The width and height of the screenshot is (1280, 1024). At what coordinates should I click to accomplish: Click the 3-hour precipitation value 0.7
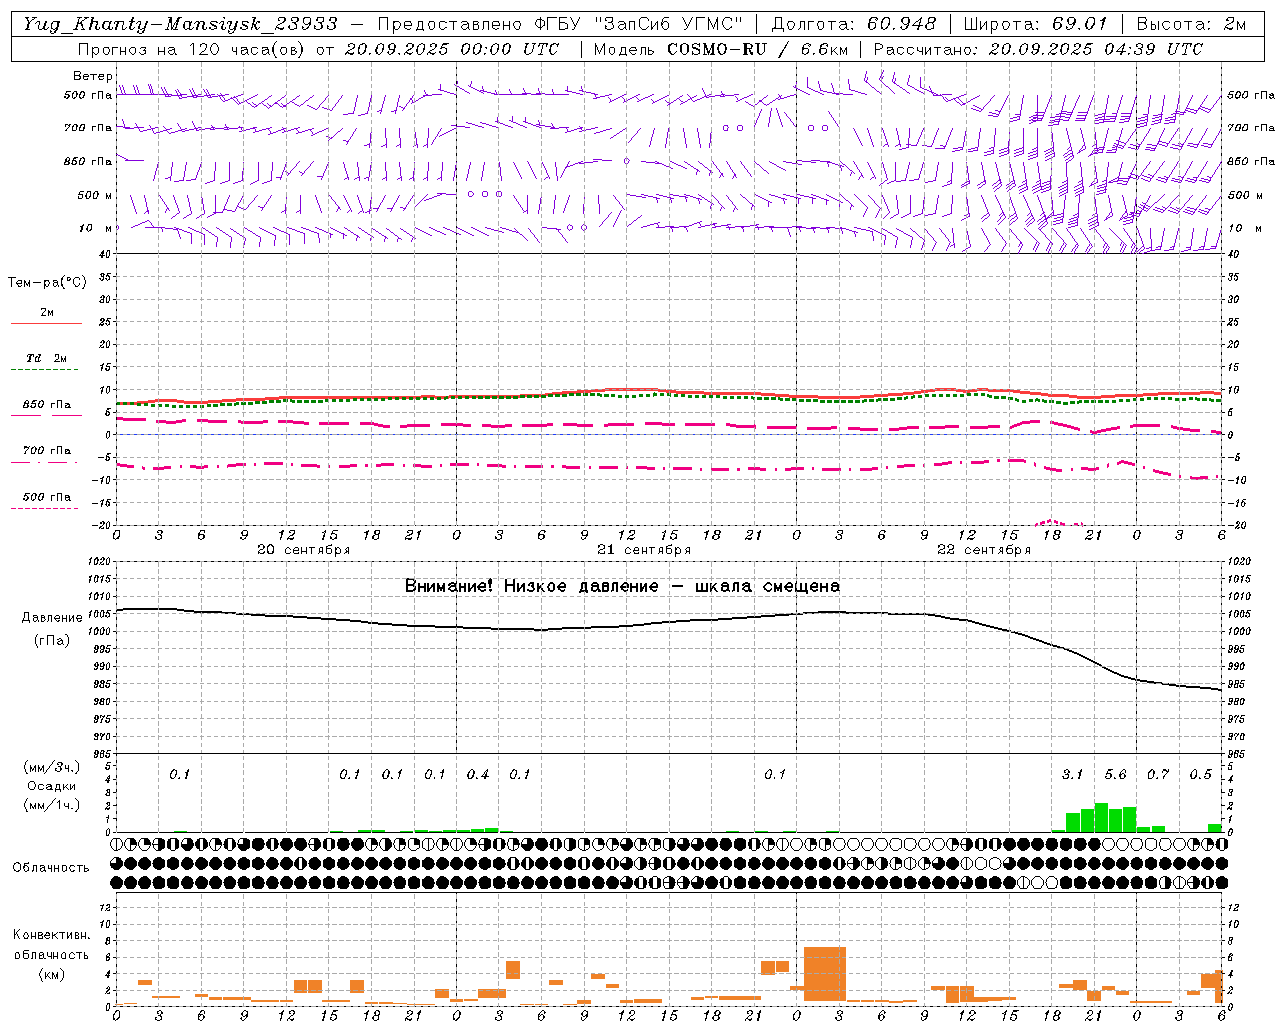[x=1158, y=774]
